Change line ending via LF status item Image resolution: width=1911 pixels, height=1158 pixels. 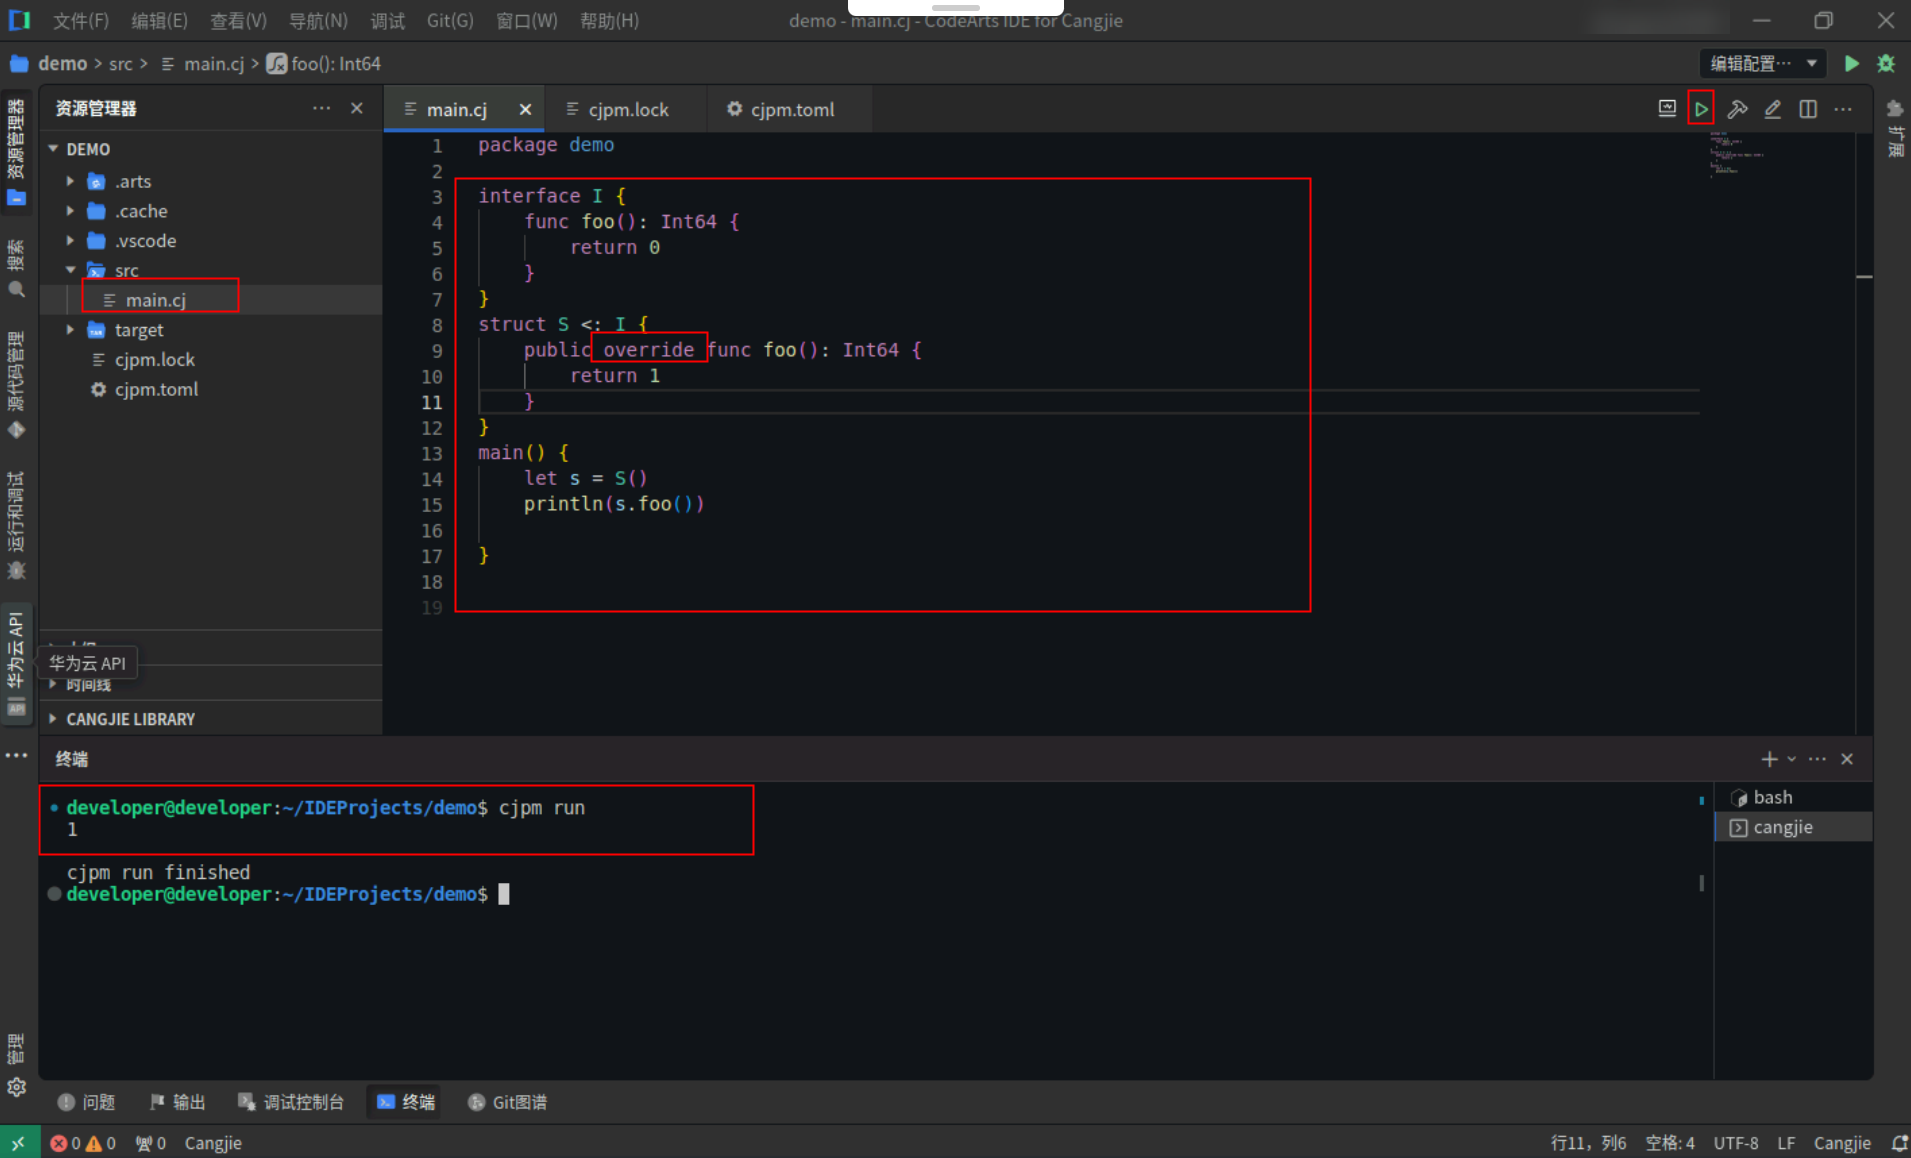point(1786,1143)
